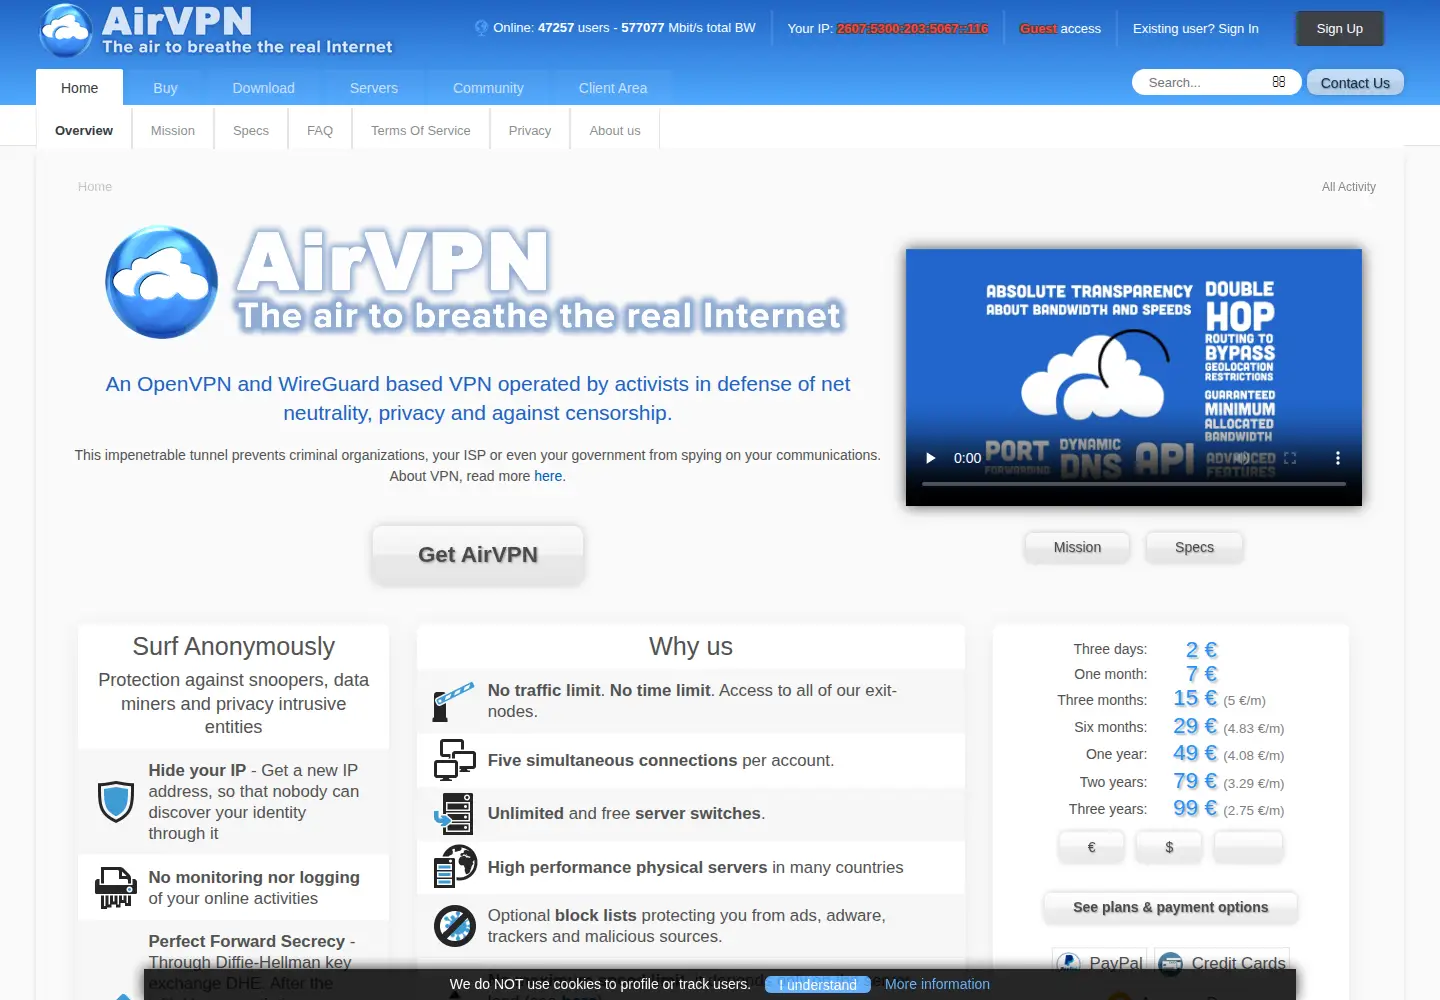
Task: Focus the Search input field
Action: [x=1205, y=82]
